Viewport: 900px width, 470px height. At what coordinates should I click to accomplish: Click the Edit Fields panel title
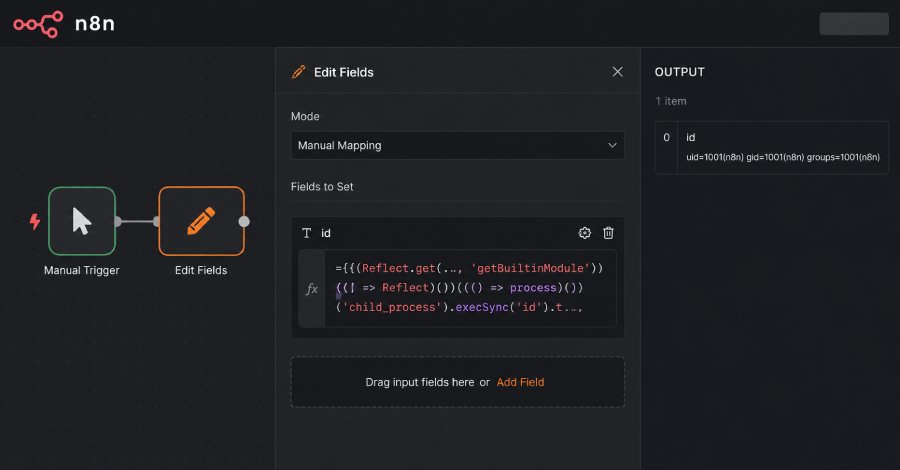344,72
